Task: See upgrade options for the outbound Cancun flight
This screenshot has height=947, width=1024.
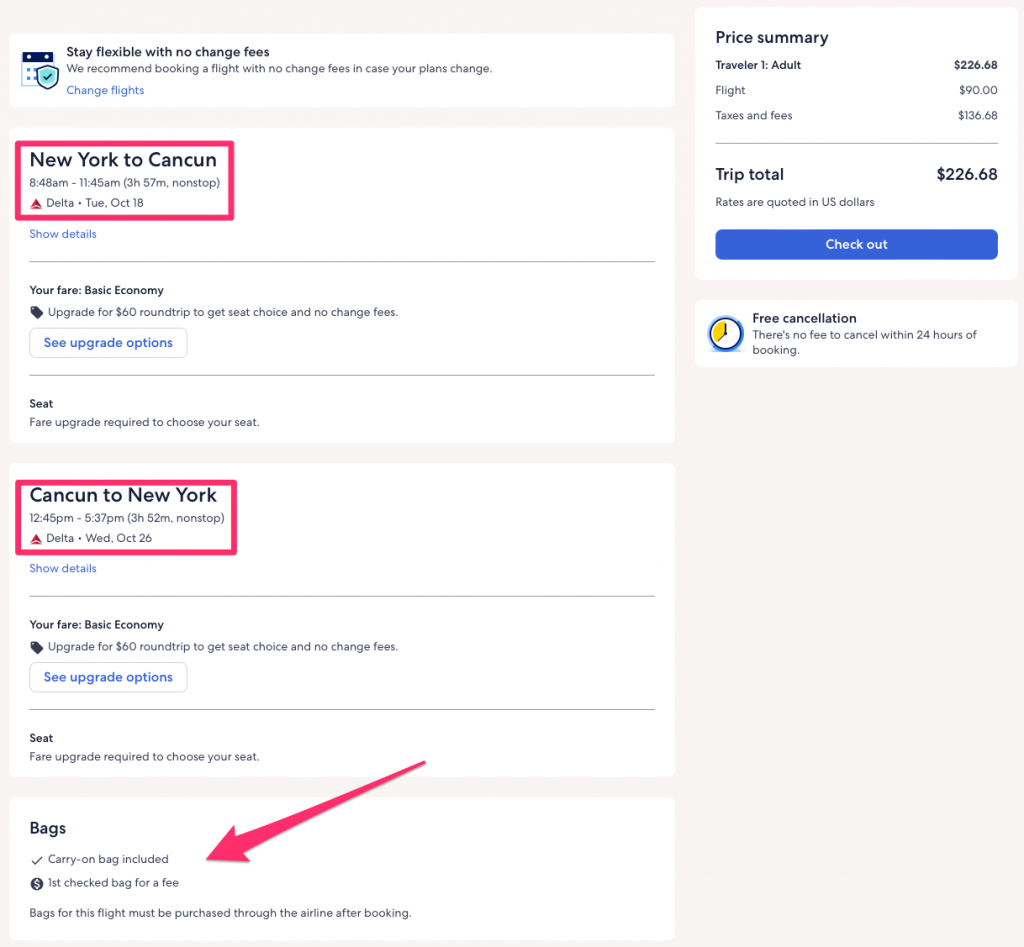Action: click(108, 343)
